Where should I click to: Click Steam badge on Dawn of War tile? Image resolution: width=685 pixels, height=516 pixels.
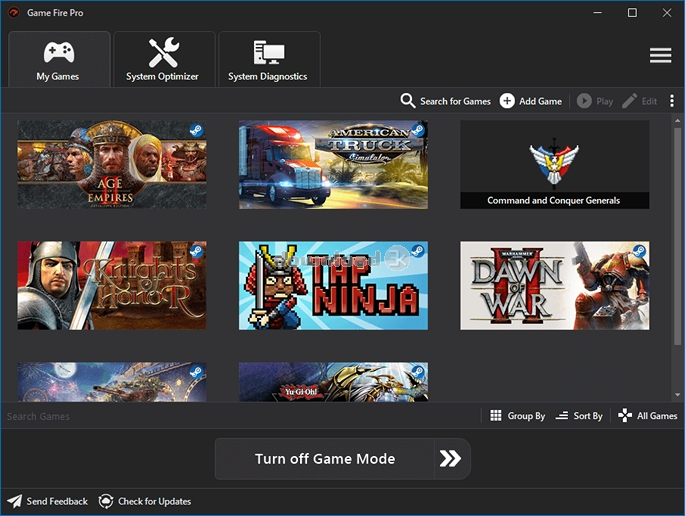click(x=639, y=251)
